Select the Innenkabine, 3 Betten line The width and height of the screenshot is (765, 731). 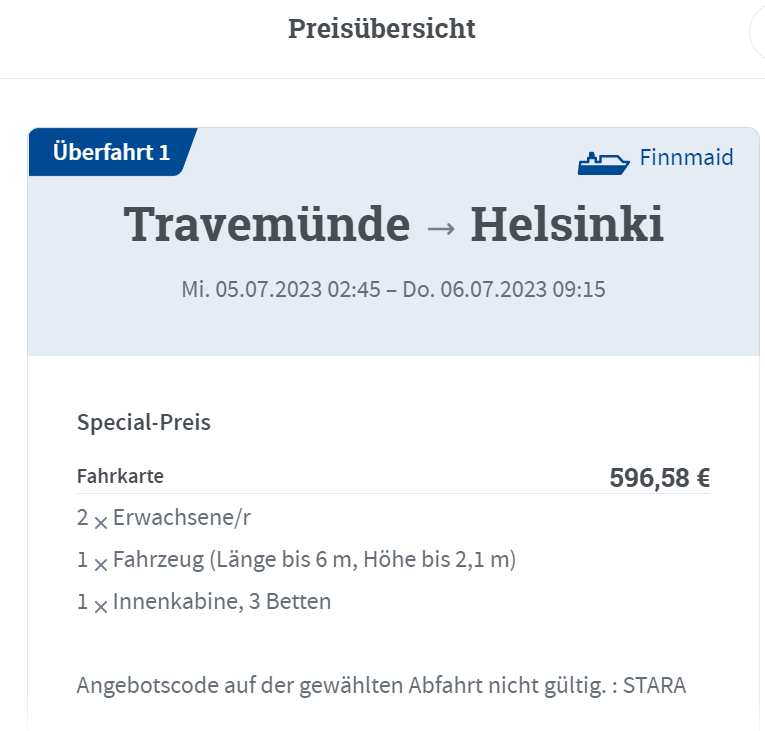[222, 602]
